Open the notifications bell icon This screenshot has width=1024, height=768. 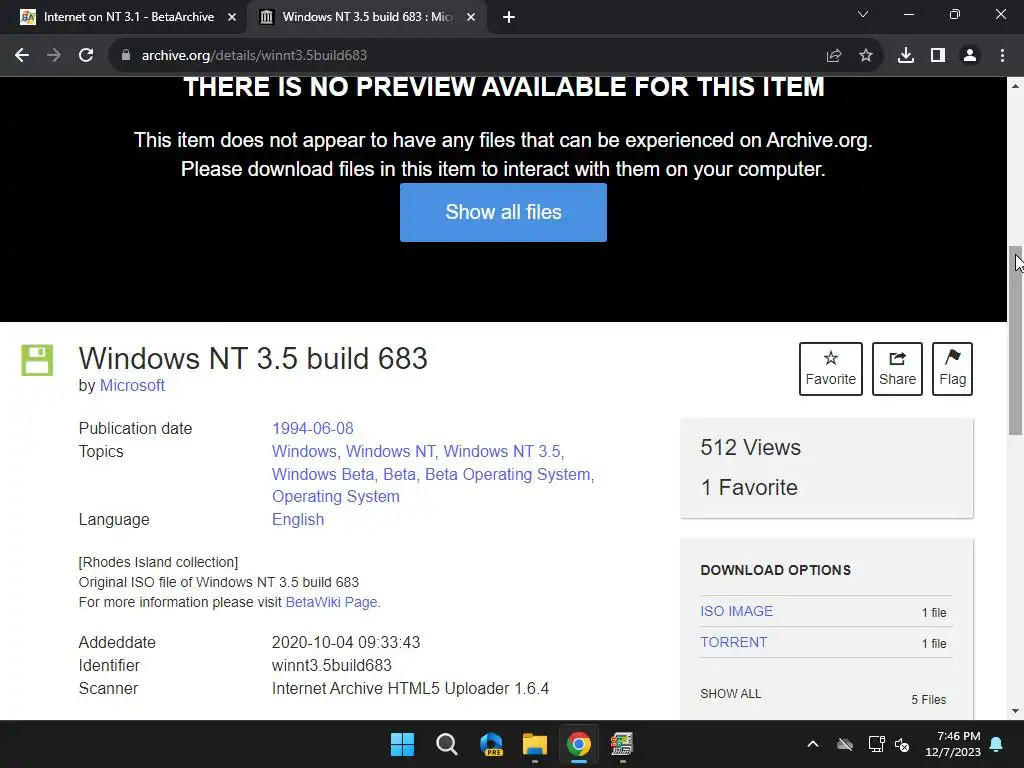click(997, 744)
